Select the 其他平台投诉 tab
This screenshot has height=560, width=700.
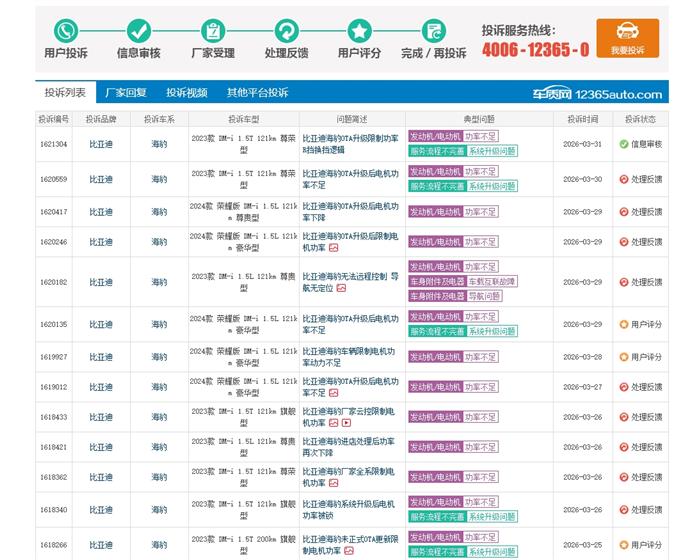[x=257, y=93]
